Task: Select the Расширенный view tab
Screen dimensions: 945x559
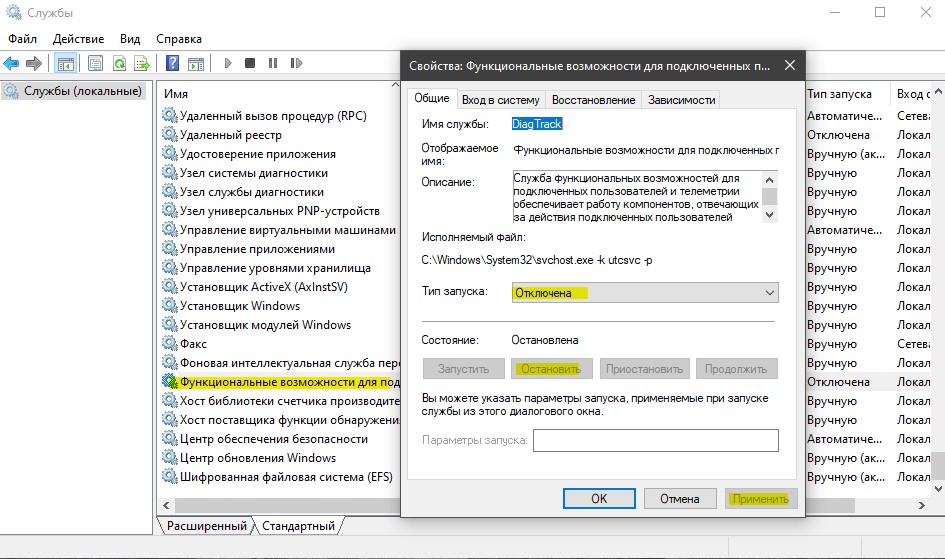Action: [x=206, y=526]
